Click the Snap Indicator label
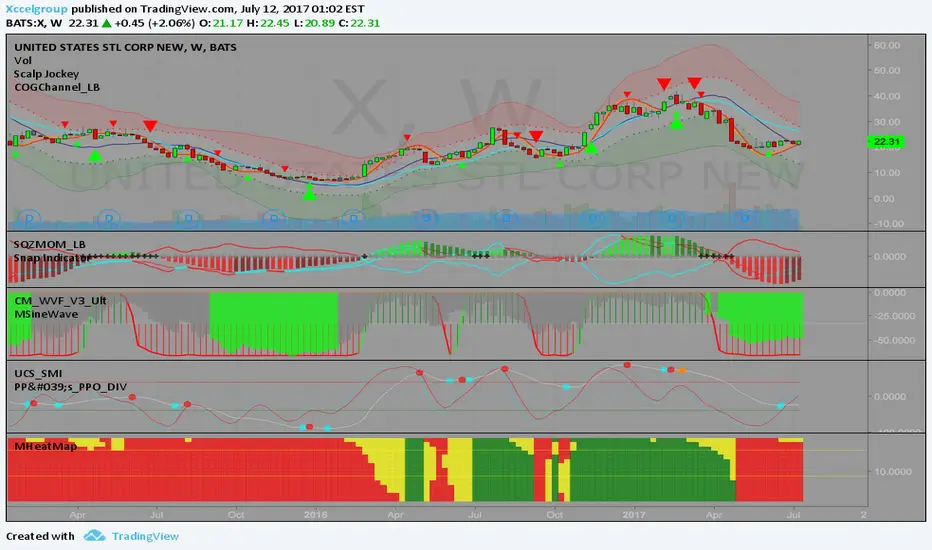 click(x=52, y=258)
